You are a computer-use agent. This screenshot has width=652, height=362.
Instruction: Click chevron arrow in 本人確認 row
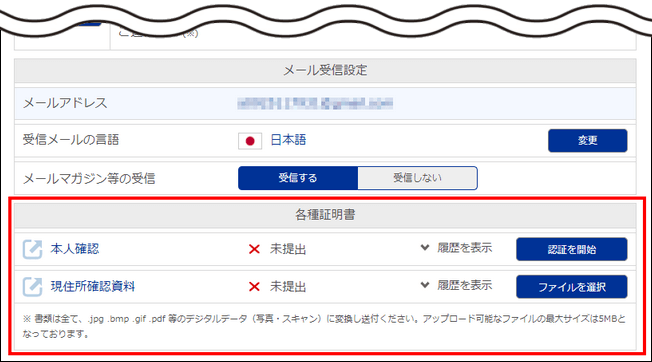tap(425, 248)
